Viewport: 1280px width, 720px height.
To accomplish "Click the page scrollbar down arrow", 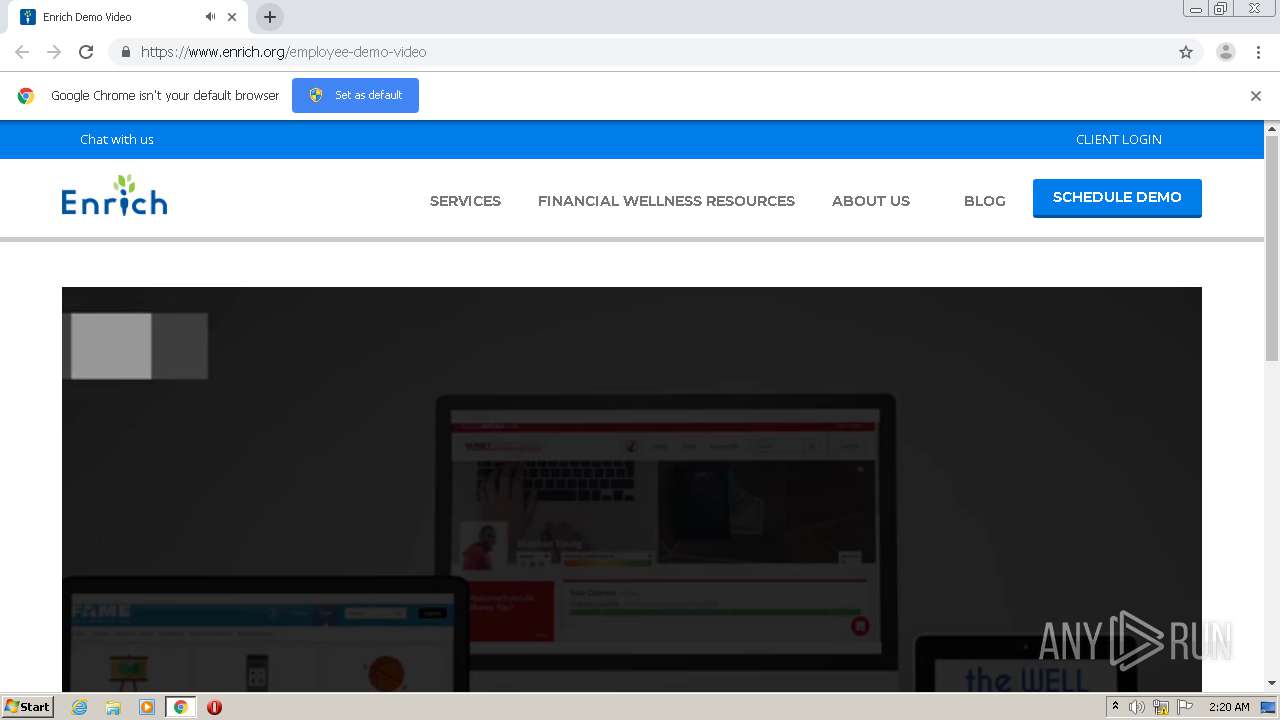I will click(1272, 683).
